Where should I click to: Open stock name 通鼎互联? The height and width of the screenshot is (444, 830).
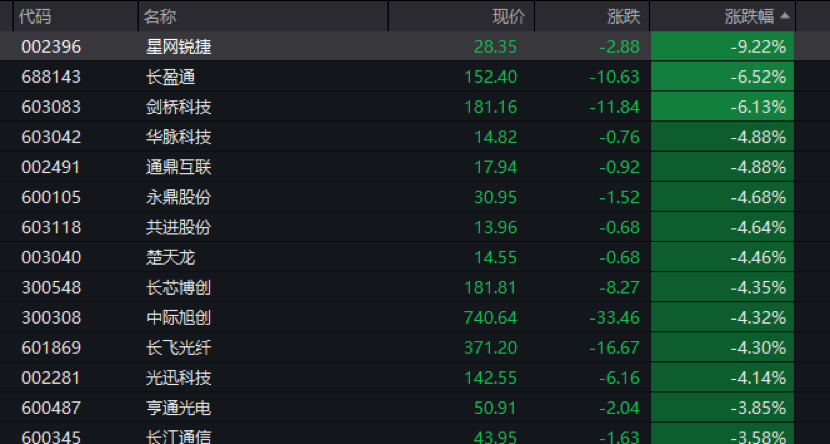click(178, 167)
